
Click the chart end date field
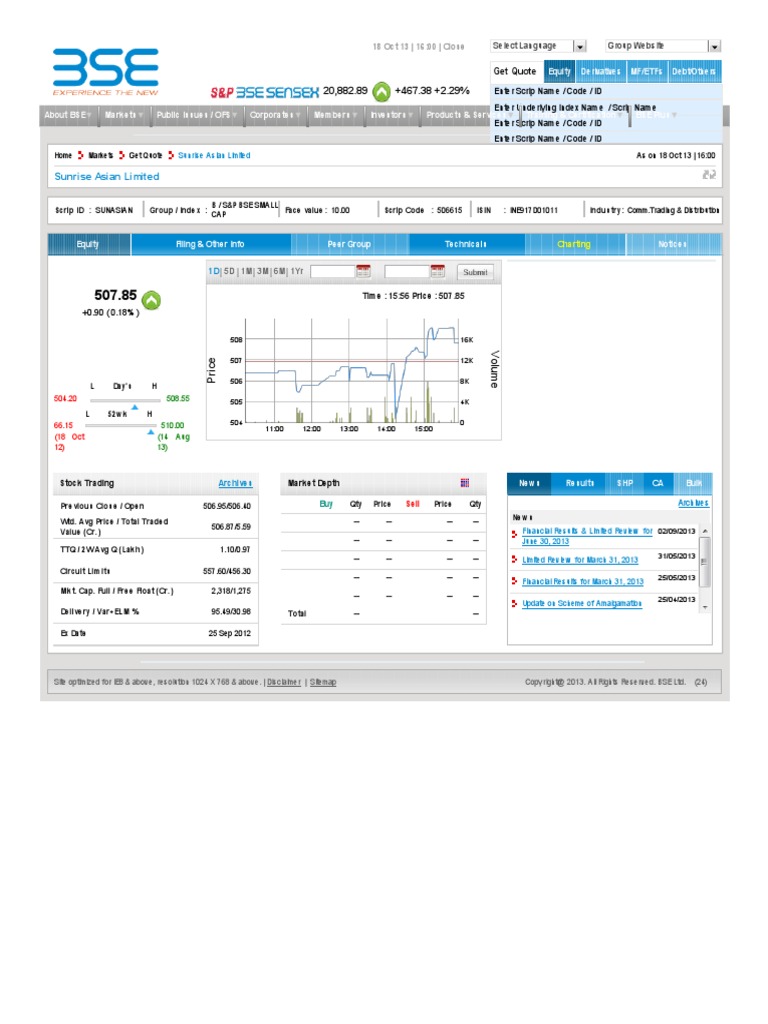[x=407, y=271]
